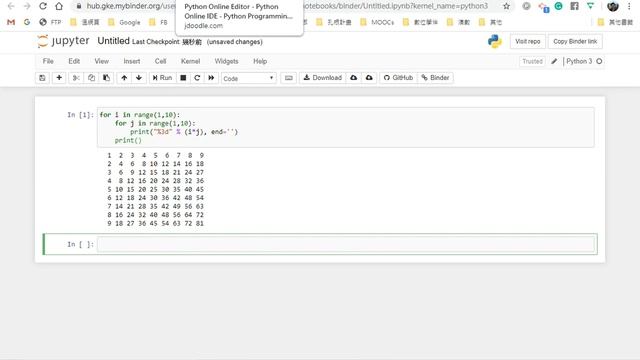This screenshot has width=640, height=360.
Task: Click the Visit repo button
Action: click(x=527, y=42)
